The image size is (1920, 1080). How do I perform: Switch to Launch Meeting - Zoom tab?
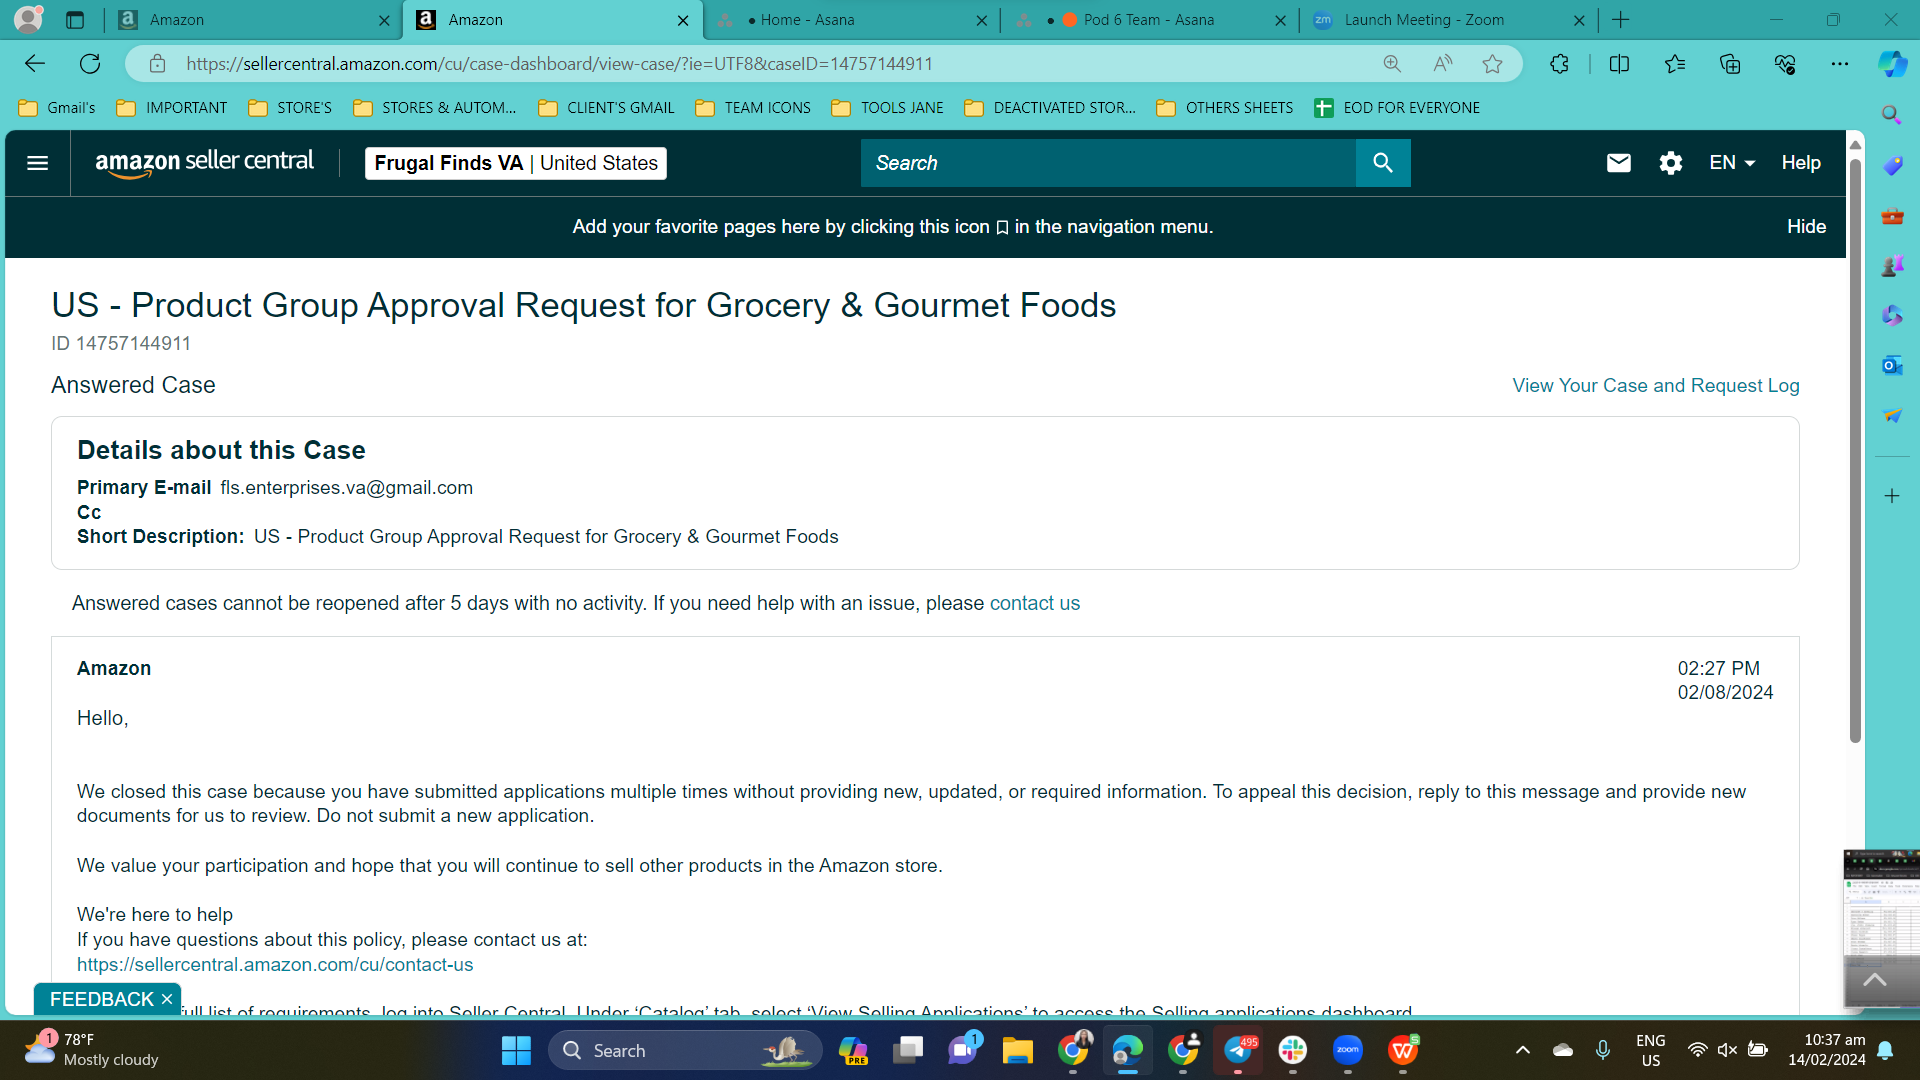pos(1449,20)
